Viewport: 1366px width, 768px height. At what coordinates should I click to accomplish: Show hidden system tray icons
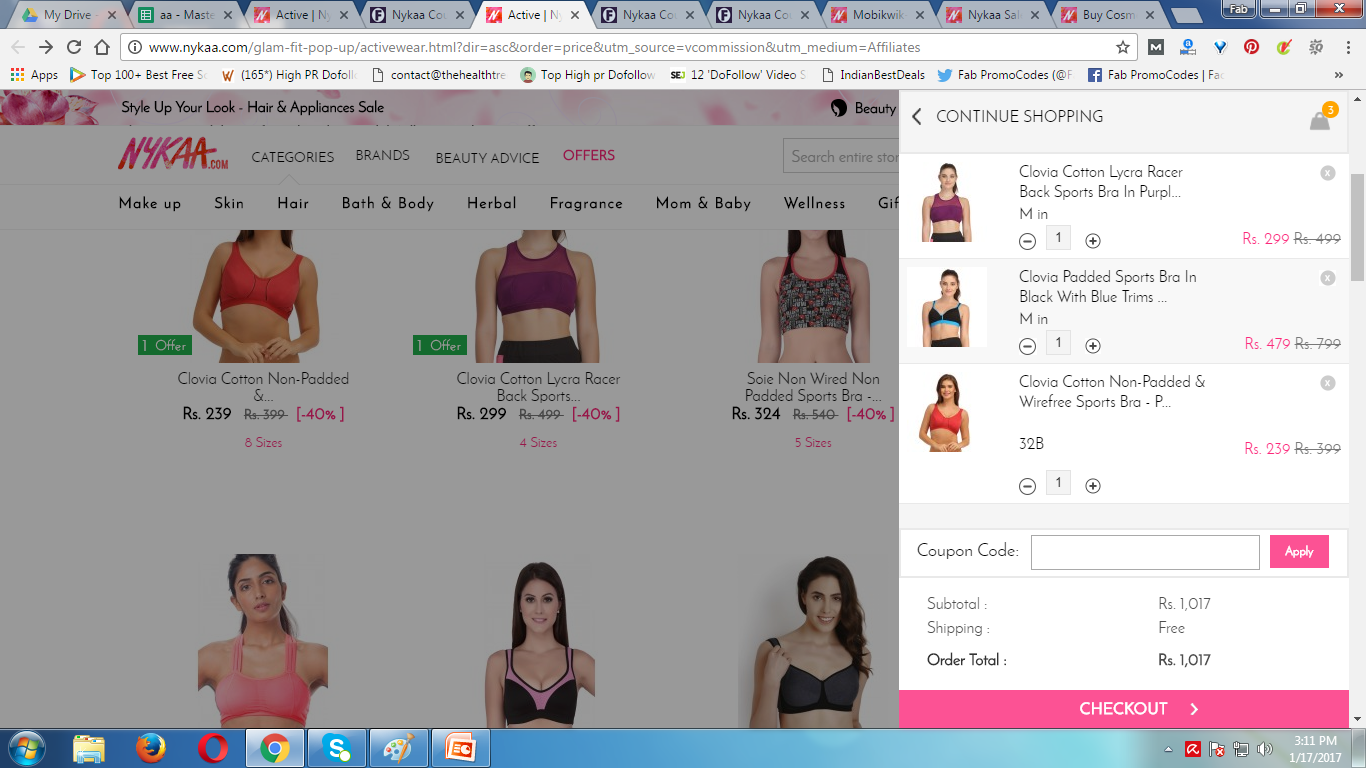[x=1169, y=749]
